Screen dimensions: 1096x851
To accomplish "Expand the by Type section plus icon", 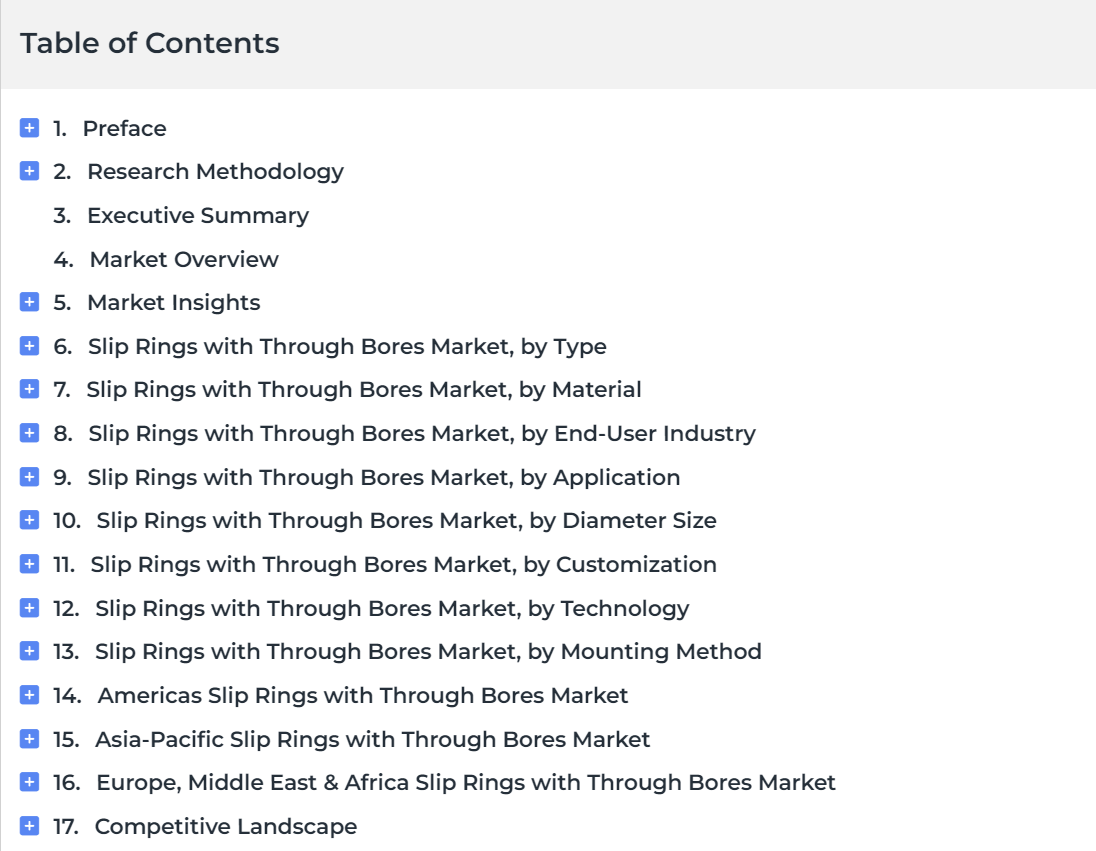I will [29, 346].
